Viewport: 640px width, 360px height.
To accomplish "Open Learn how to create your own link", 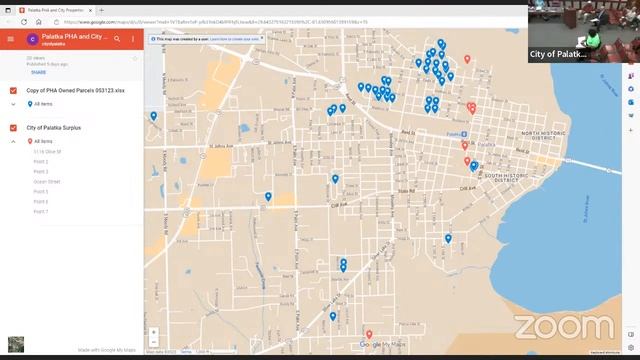I will [x=234, y=39].
